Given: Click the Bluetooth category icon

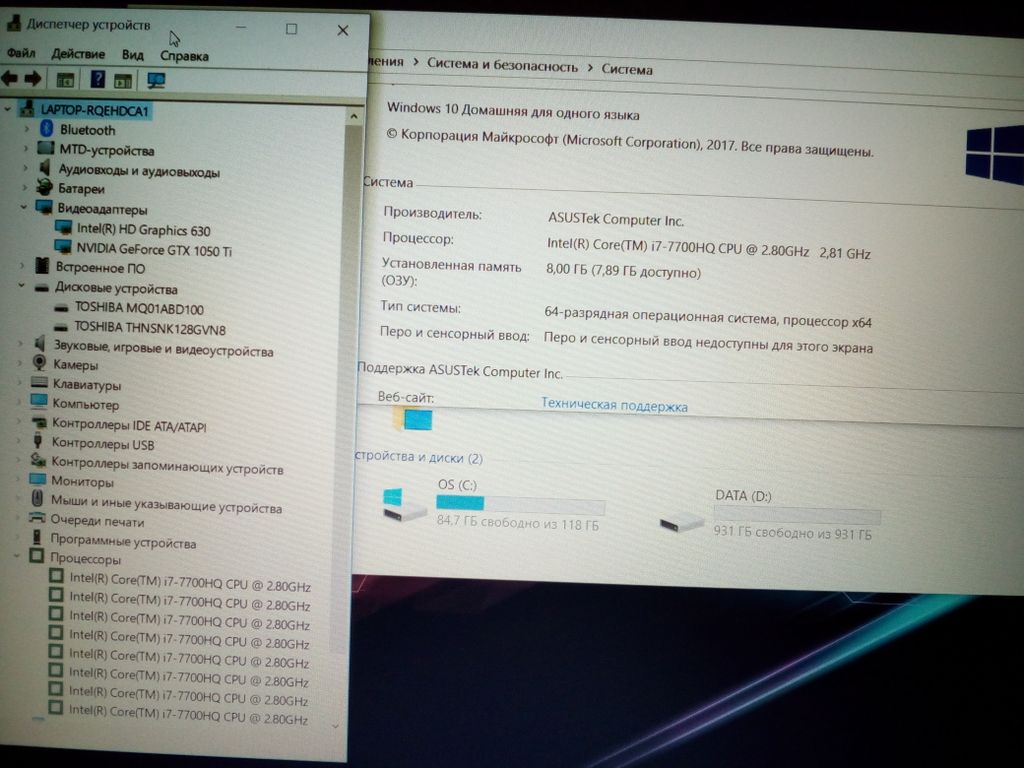Looking at the screenshot, I should pyautogui.click(x=46, y=129).
